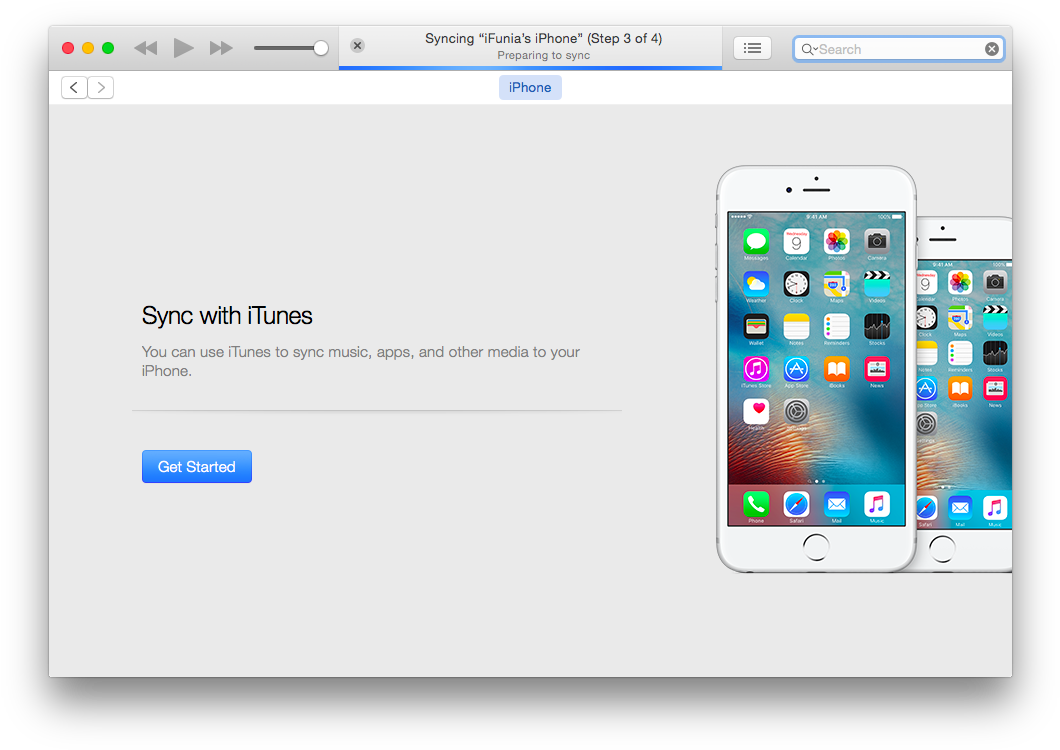Viewport: 1060px width, 750px height.
Task: Go back with the left chevron button
Action: click(74, 87)
